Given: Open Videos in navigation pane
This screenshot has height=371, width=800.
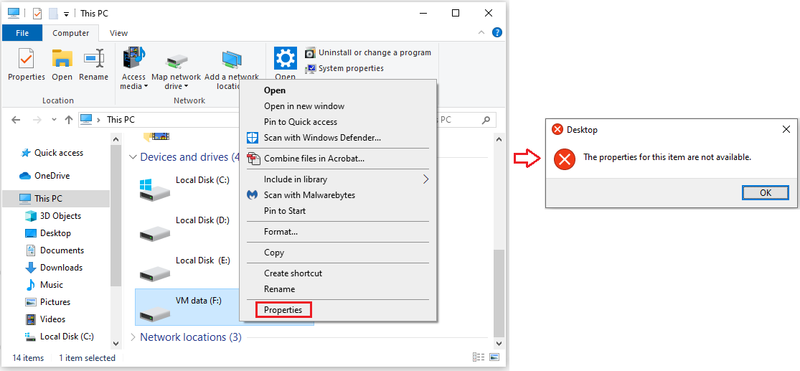Looking at the screenshot, I should 45,319.
